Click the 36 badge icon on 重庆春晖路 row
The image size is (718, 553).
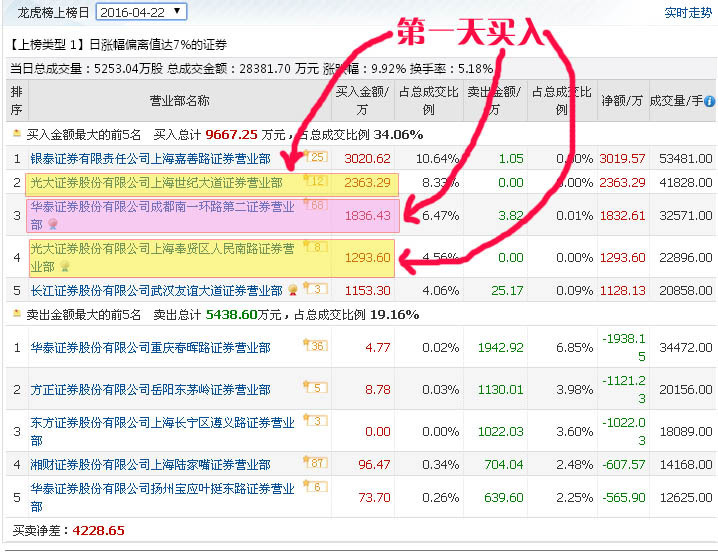pos(315,345)
